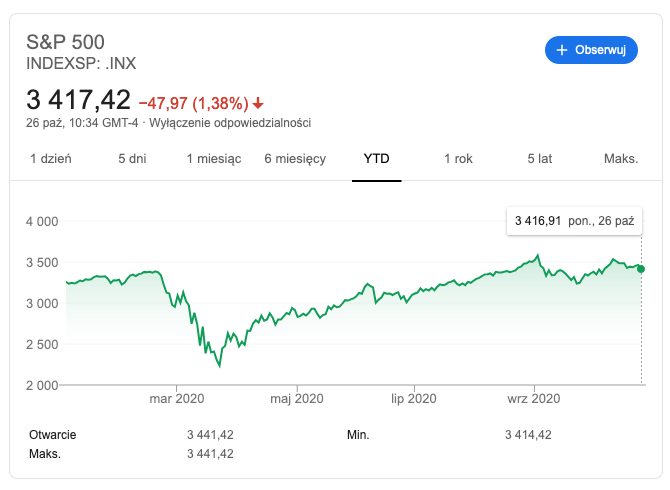Select the YTD tab
The width and height of the screenshot is (670, 490).
pyautogui.click(x=376, y=158)
